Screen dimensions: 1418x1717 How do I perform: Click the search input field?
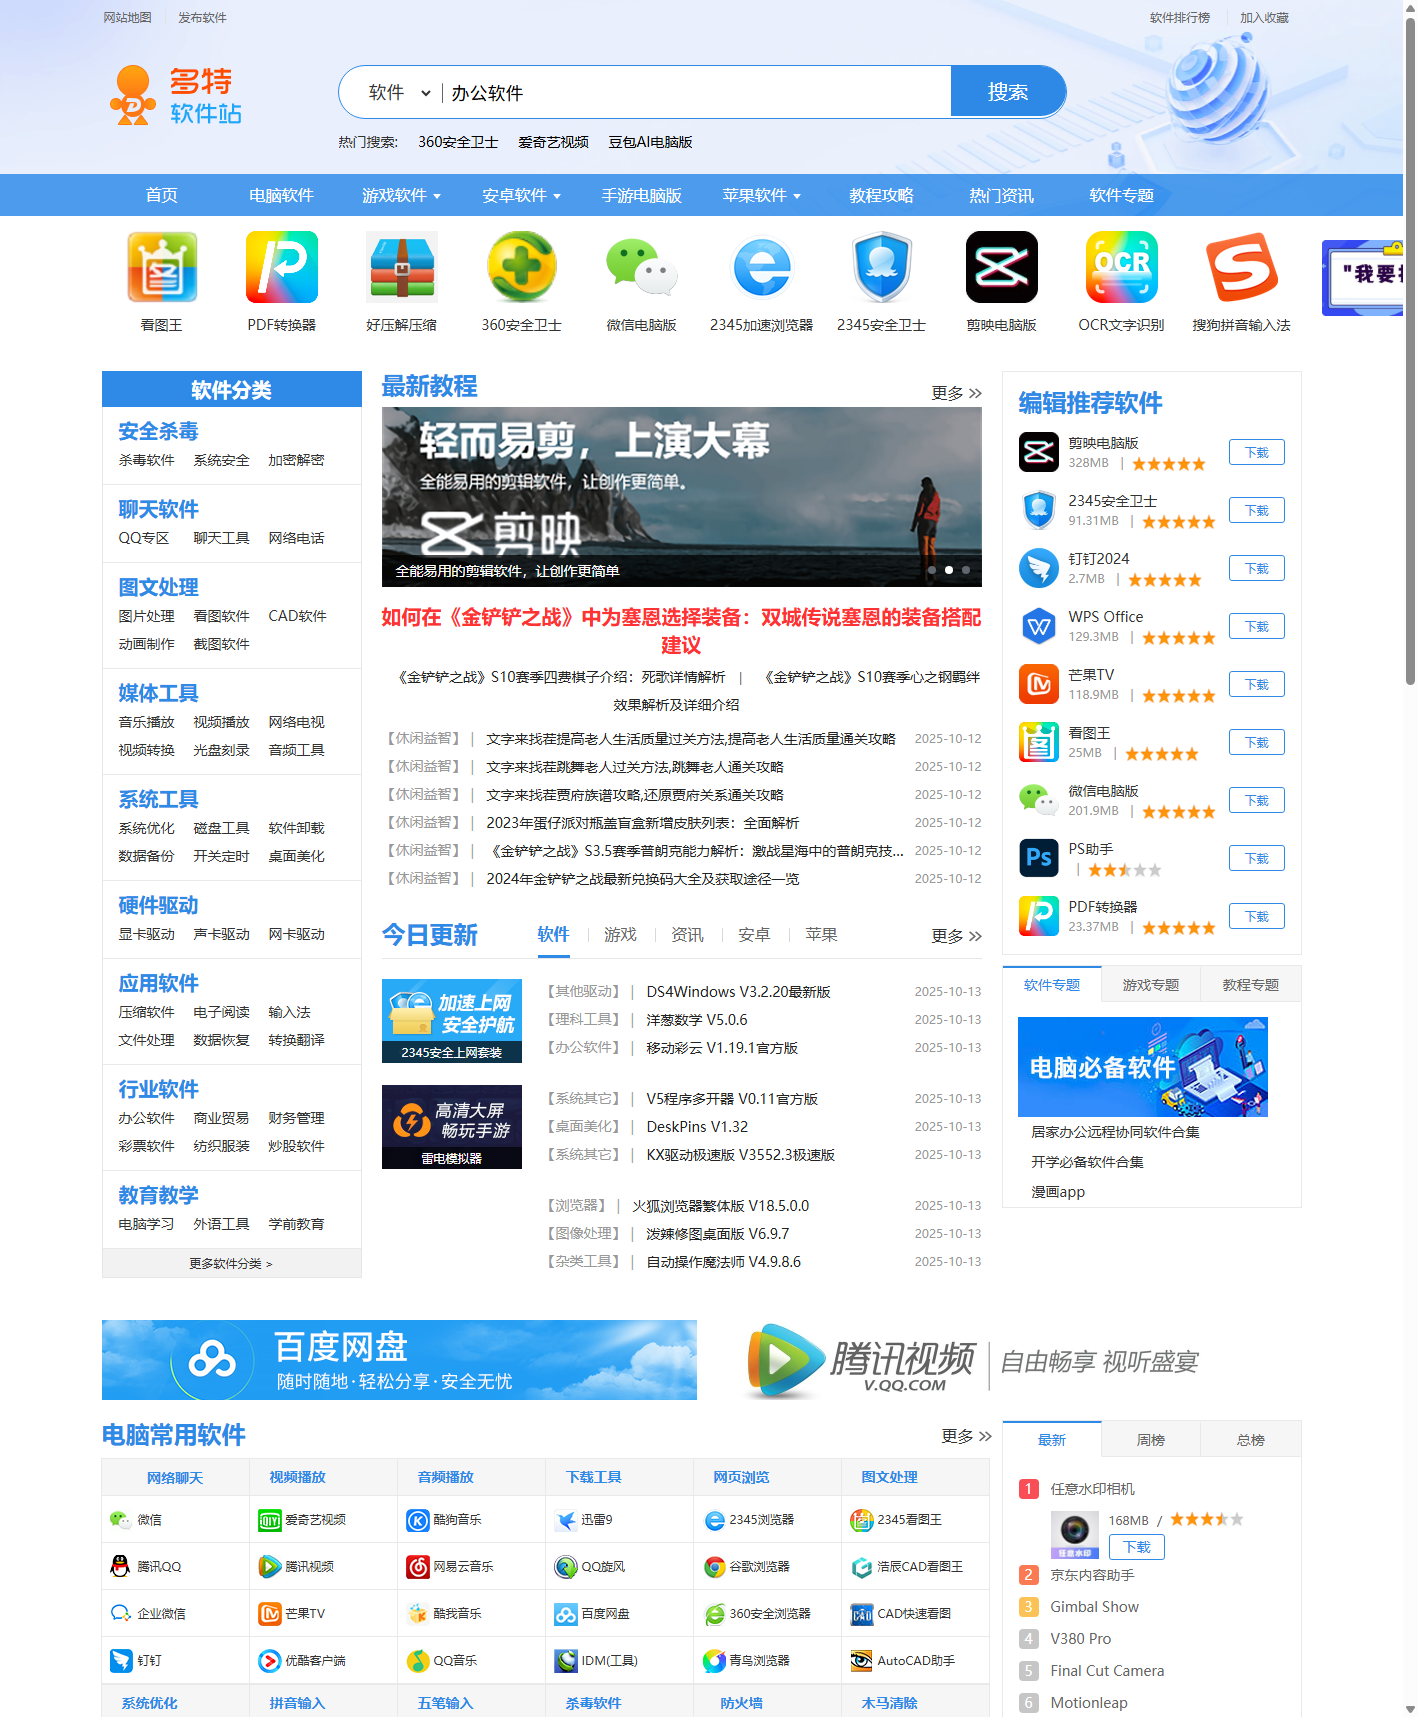[696, 92]
